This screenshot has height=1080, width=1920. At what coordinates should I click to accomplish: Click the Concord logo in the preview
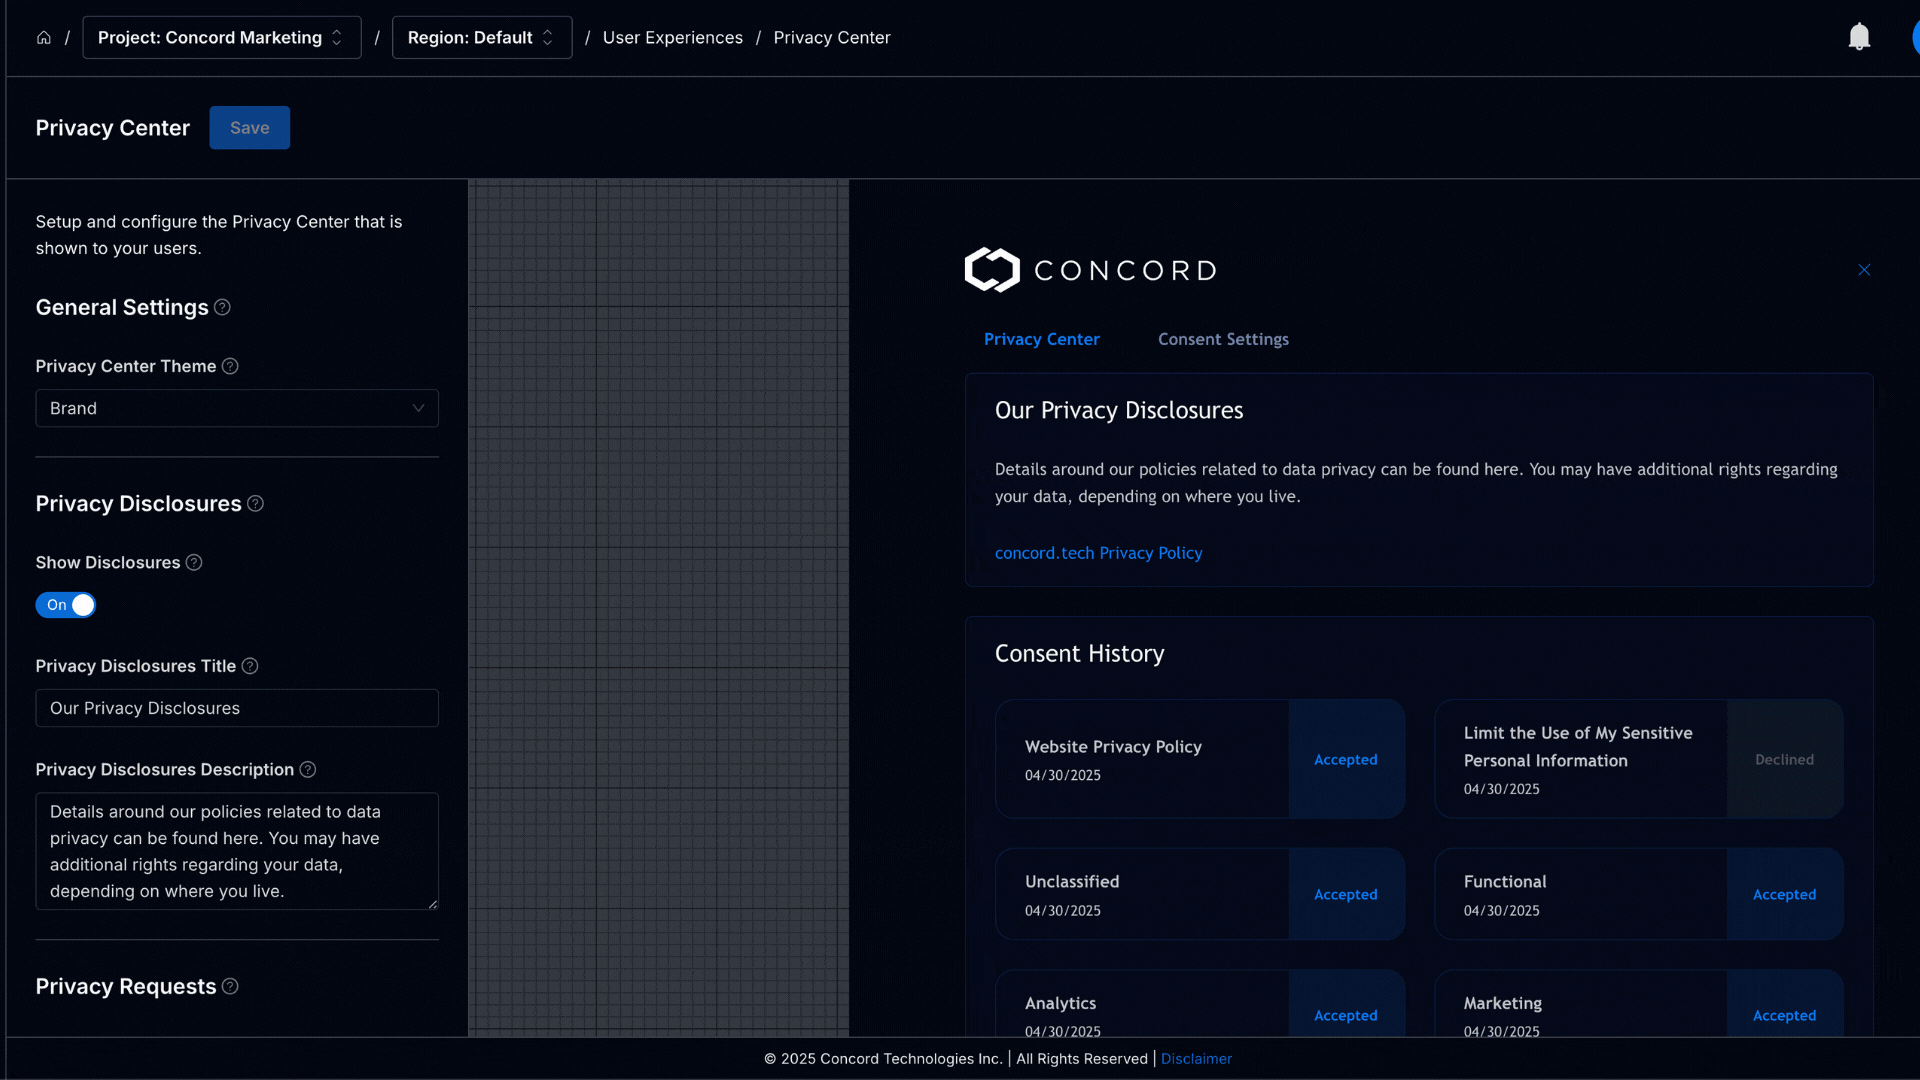tap(1089, 269)
